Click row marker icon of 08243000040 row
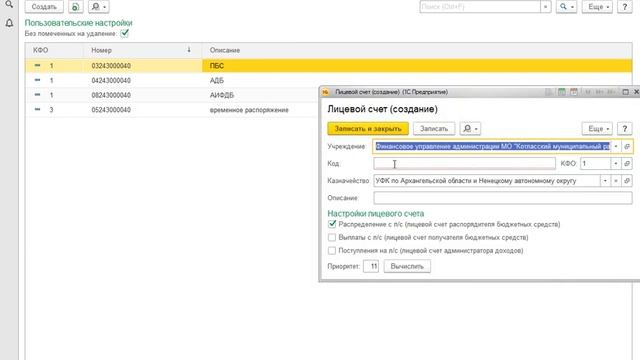 [38, 95]
